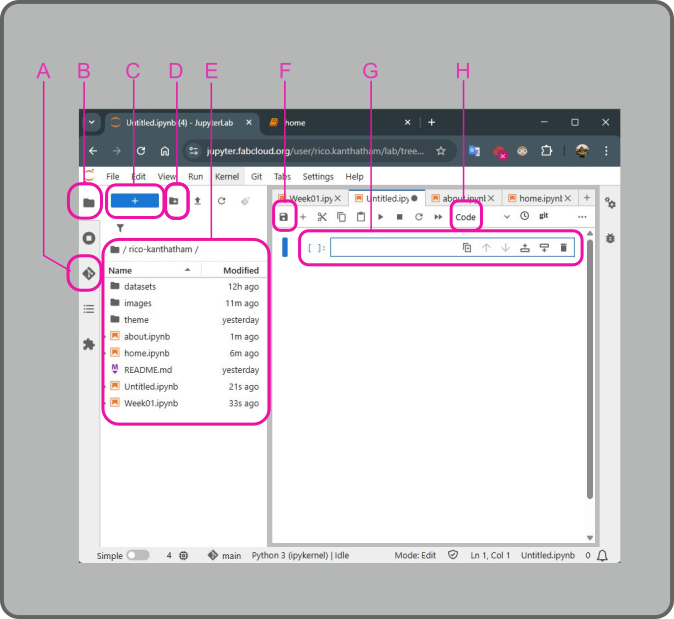Click the blue New Launcher plus button

[x=135, y=201]
